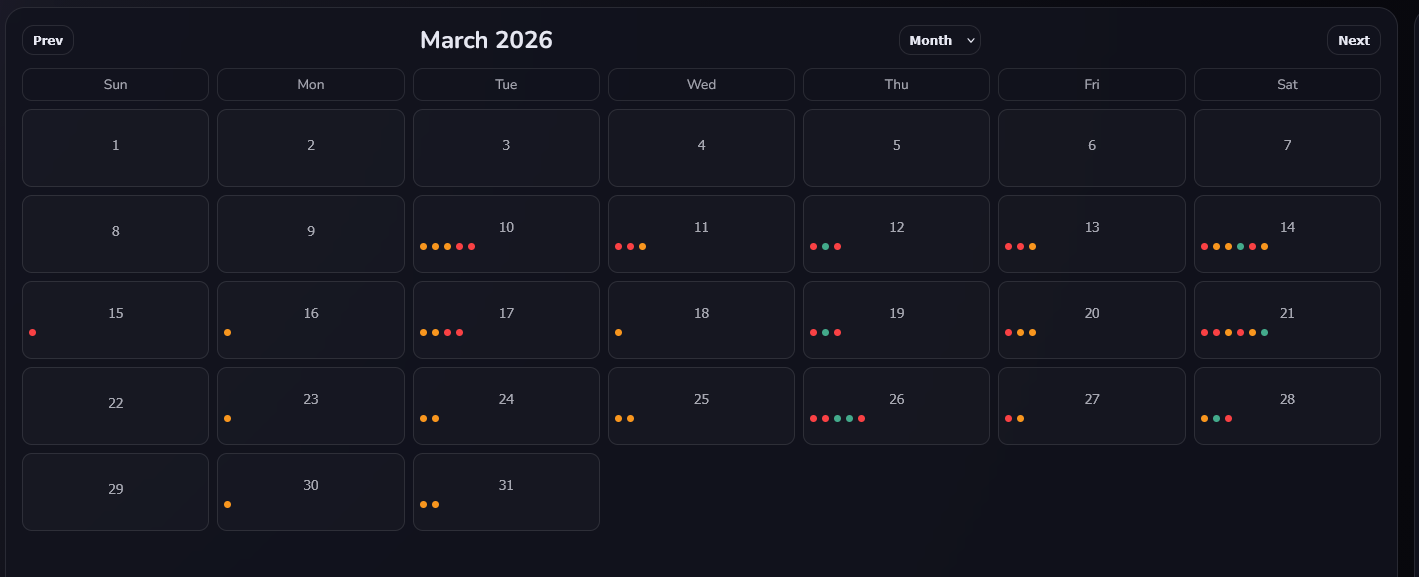Click the Wed column header

tap(700, 84)
